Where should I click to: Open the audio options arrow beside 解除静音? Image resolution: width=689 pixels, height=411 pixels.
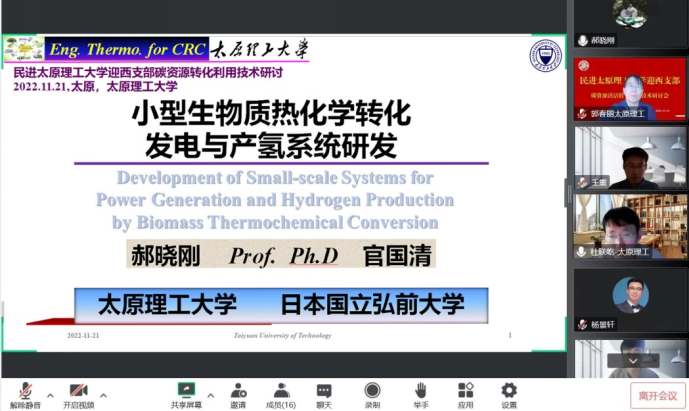(50, 395)
